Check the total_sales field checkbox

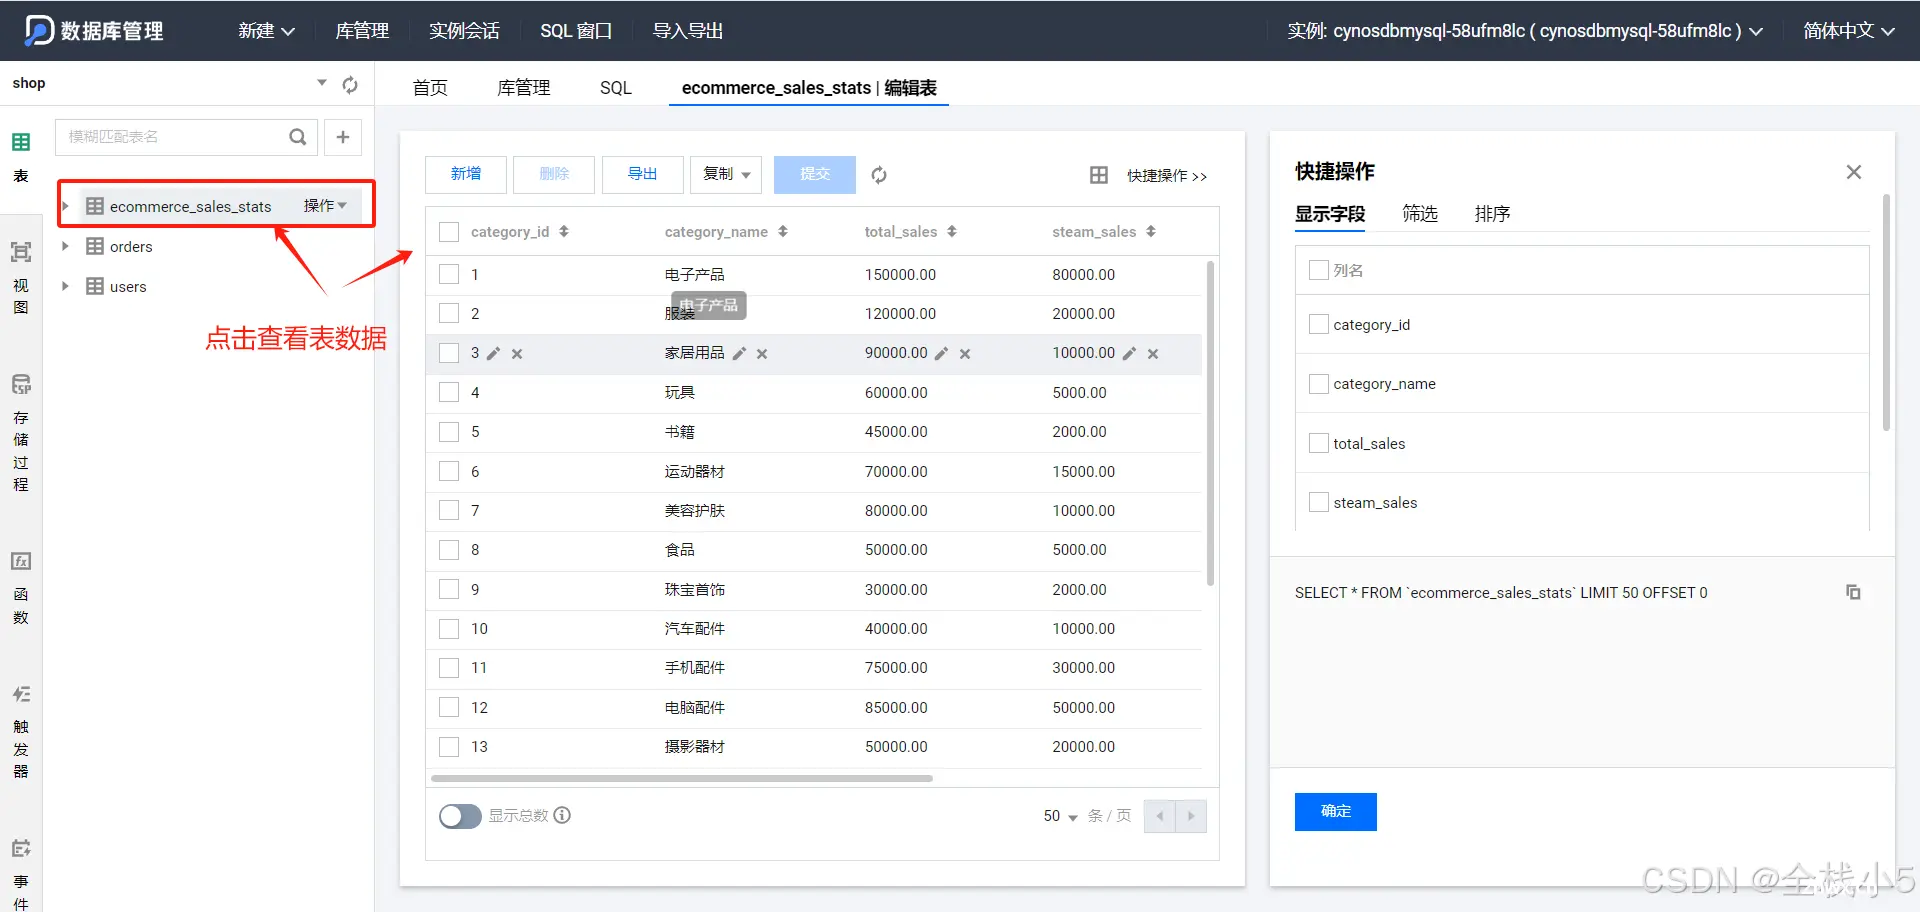[1319, 443]
